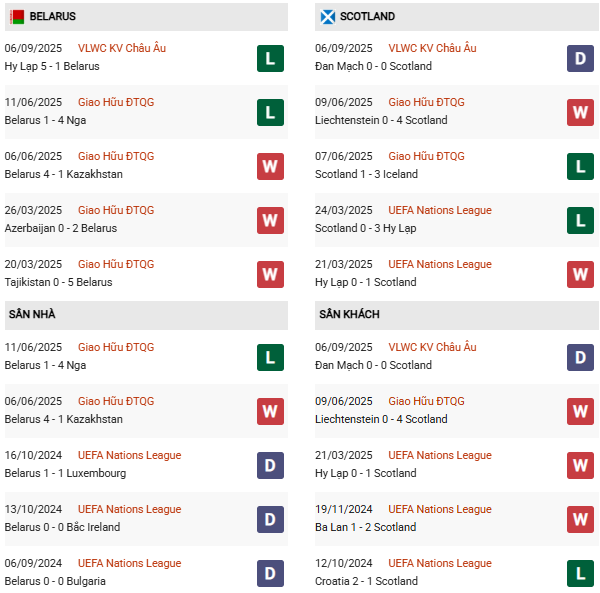600x593 pixels.
Task: Click the D badge for Belarus 0 - 0 Bulgaria
Action: point(270,573)
